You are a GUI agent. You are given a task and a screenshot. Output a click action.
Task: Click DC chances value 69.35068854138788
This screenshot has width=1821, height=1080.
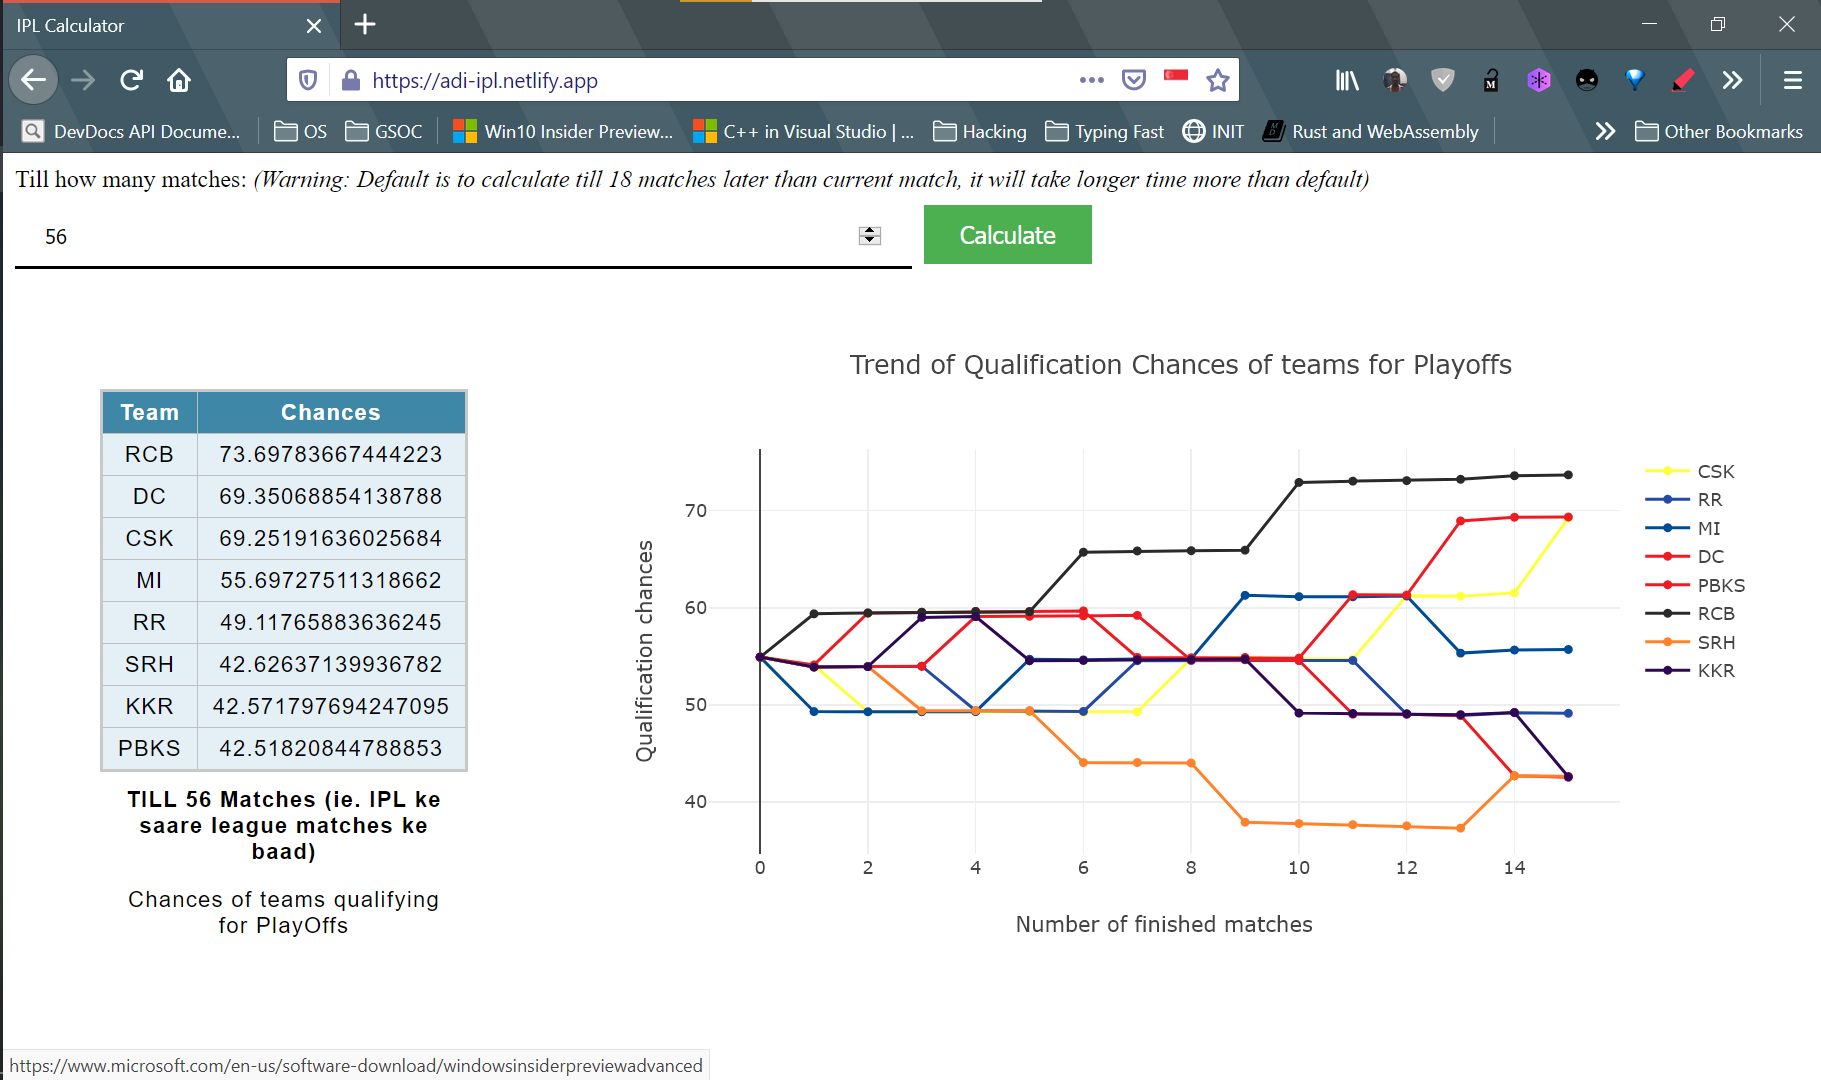pos(331,496)
